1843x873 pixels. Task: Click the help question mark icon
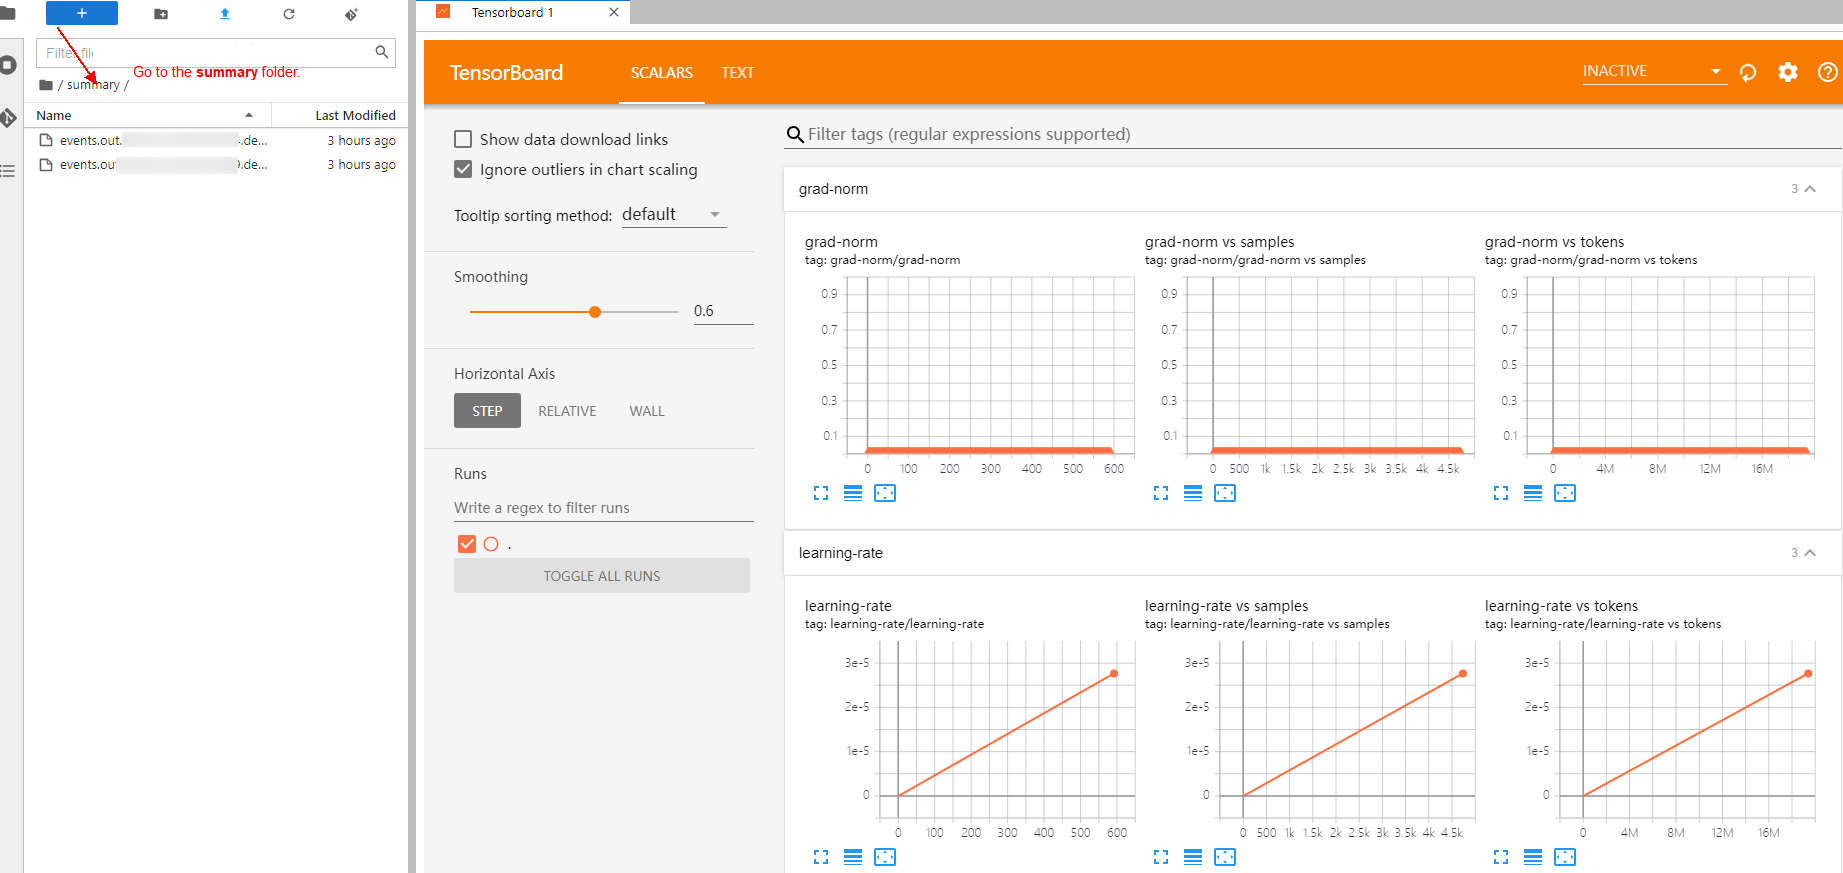pyautogui.click(x=1828, y=72)
